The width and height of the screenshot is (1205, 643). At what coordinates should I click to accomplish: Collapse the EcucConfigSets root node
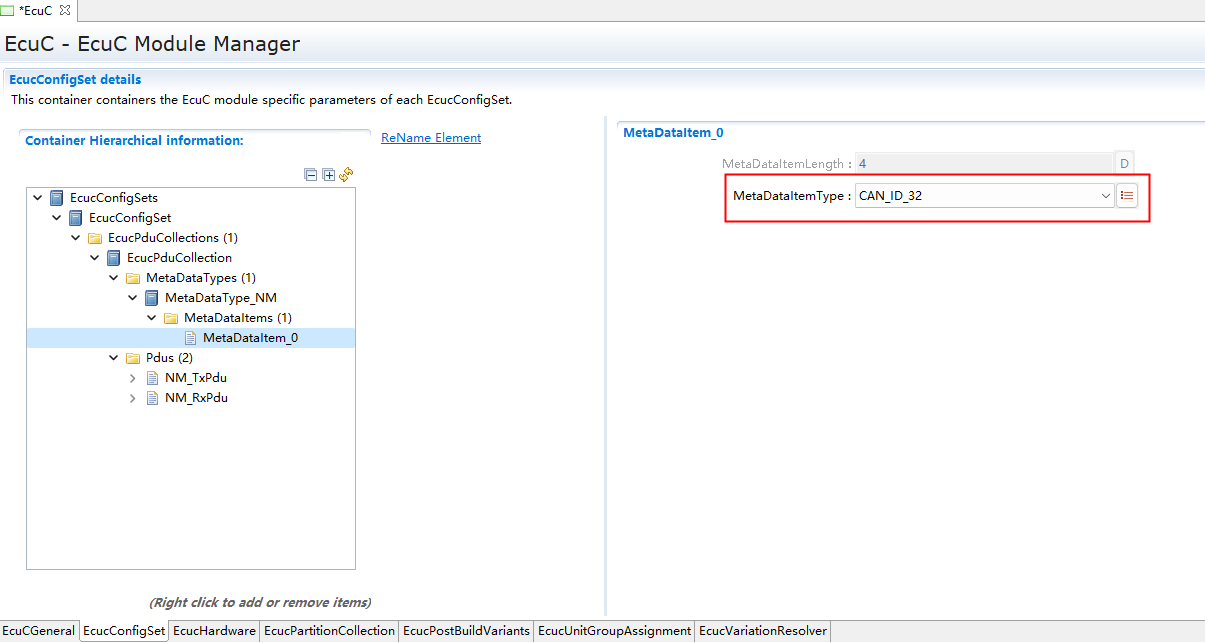pos(38,198)
